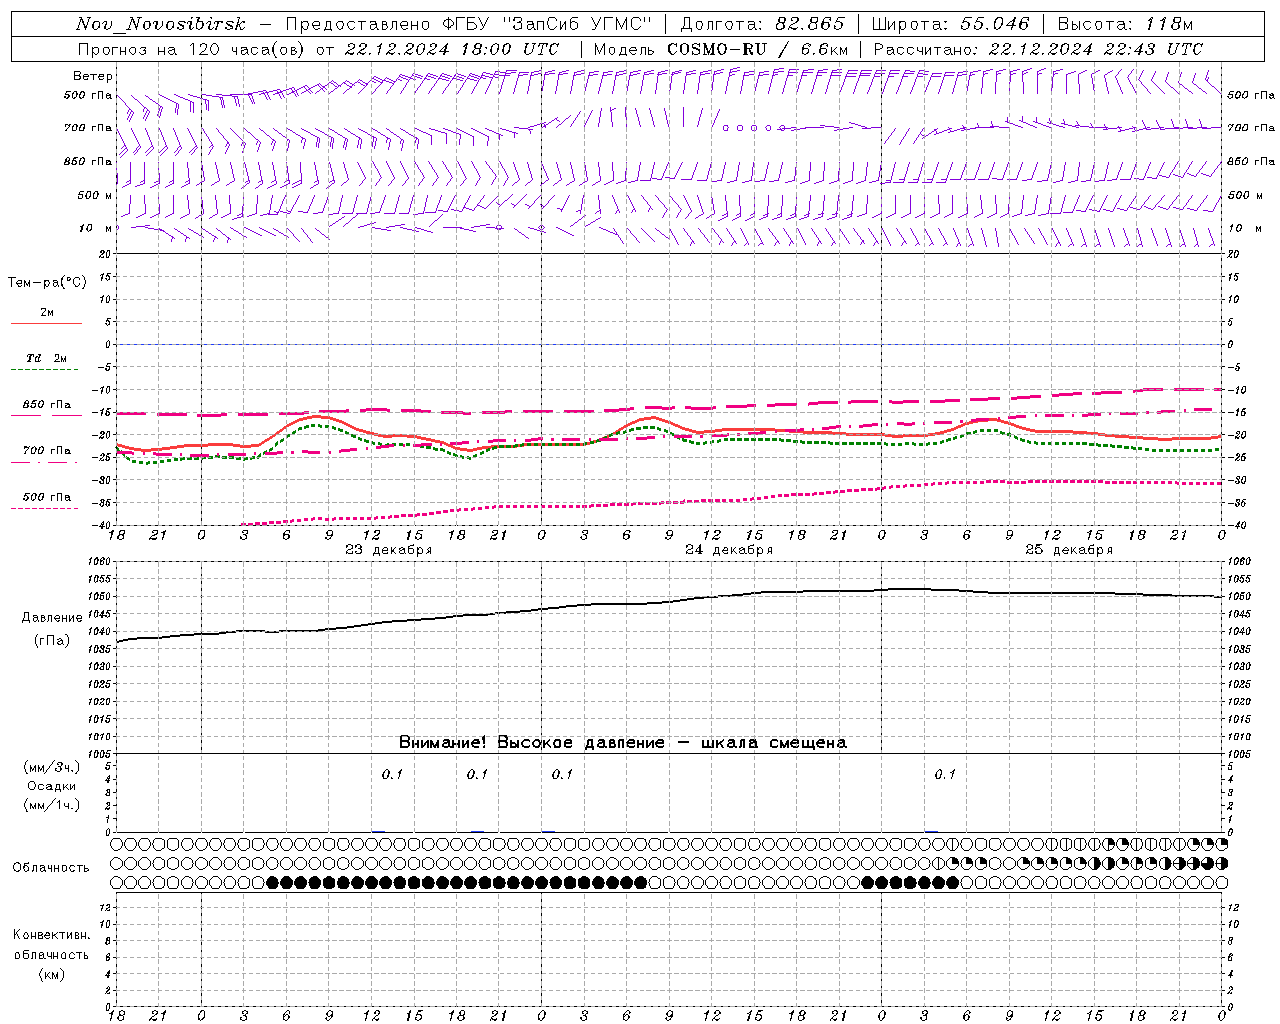Click the Nov_Novosibirsk station title
Screen dimensions: 1280x1024
[161, 24]
